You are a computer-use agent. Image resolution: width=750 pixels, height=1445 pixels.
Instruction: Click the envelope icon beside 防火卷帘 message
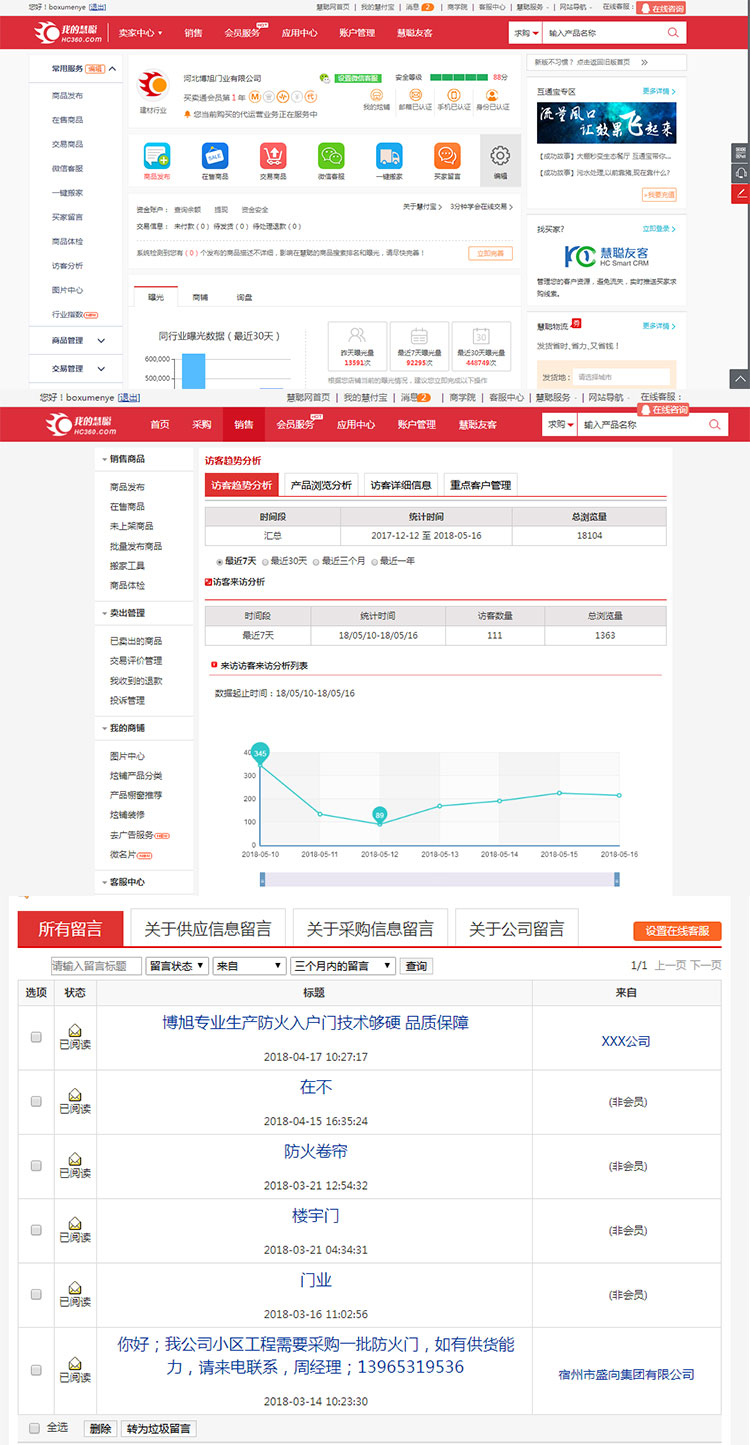pyautogui.click(x=75, y=1159)
